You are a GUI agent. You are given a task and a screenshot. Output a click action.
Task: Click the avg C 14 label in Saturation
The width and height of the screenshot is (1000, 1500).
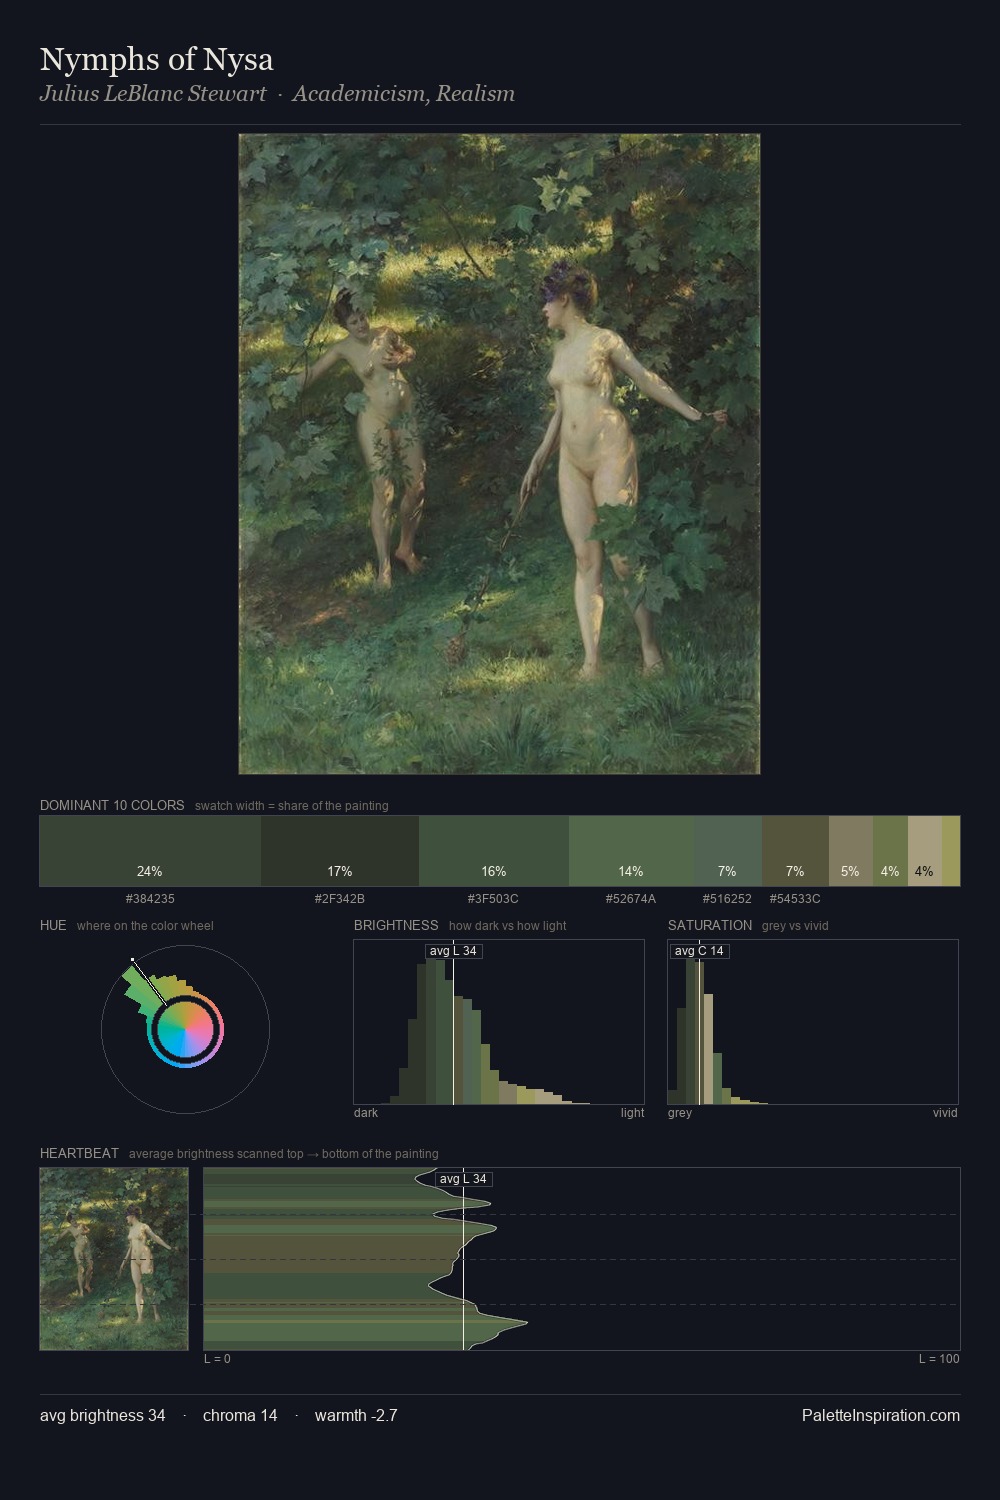pyautogui.click(x=699, y=951)
